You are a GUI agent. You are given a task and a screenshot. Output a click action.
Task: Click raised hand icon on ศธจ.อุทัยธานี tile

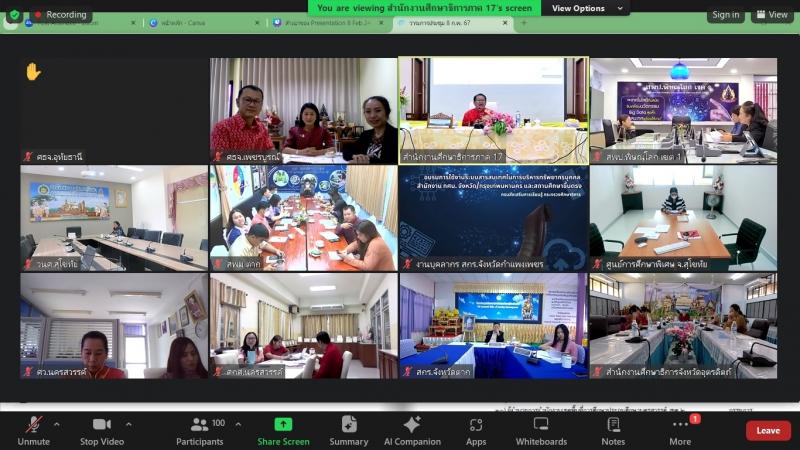pos(33,71)
